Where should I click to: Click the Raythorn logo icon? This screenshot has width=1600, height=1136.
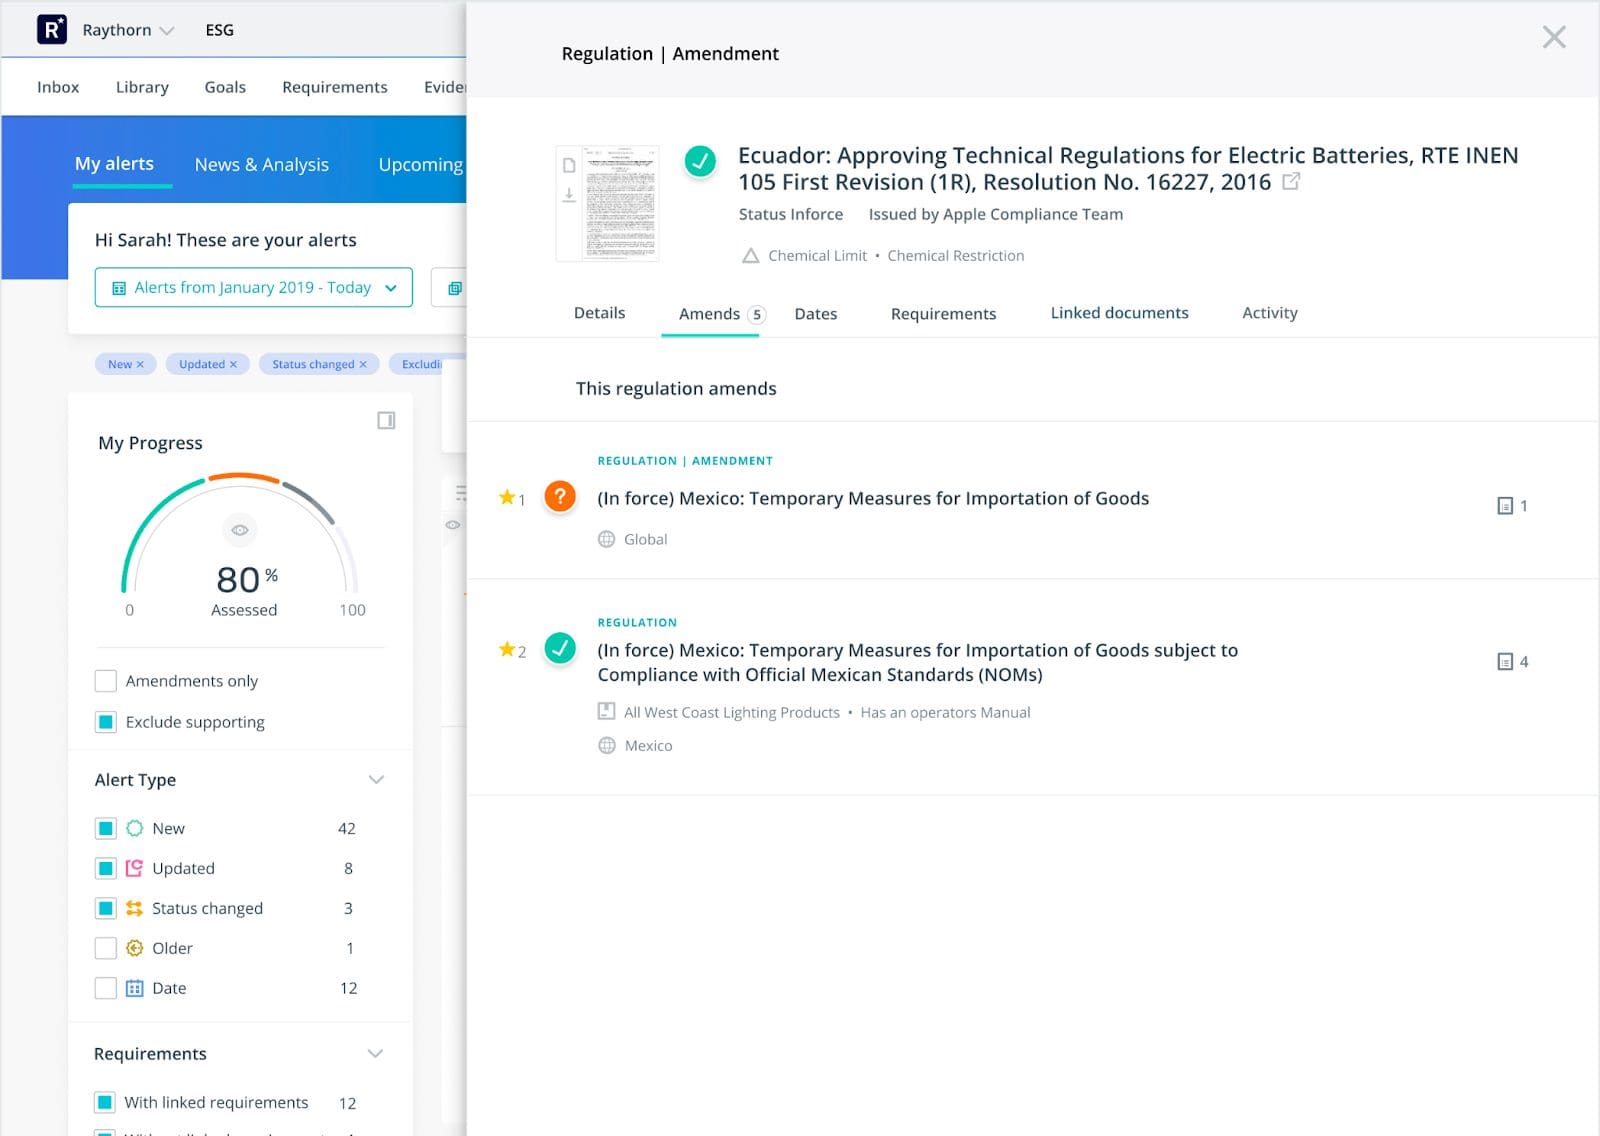tap(52, 30)
